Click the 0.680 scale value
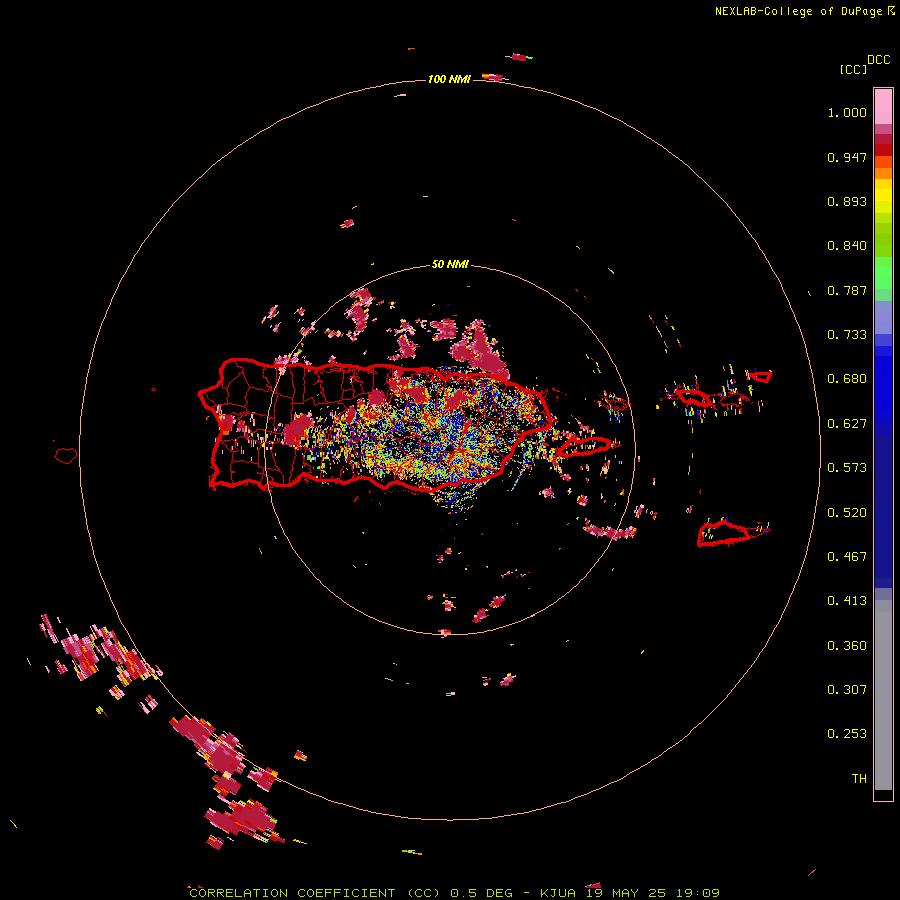The width and height of the screenshot is (900, 900). pos(847,379)
